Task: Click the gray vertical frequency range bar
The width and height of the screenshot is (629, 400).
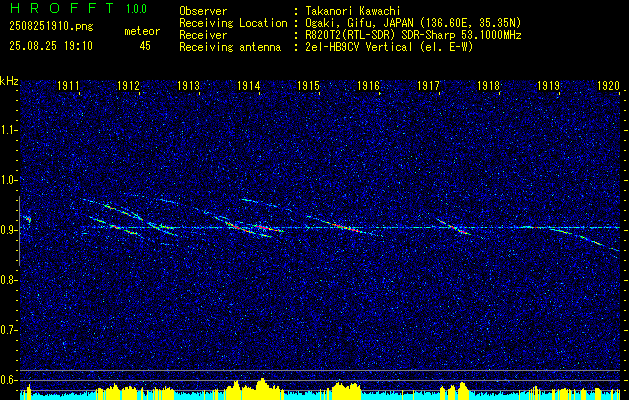Action: [x=19, y=231]
